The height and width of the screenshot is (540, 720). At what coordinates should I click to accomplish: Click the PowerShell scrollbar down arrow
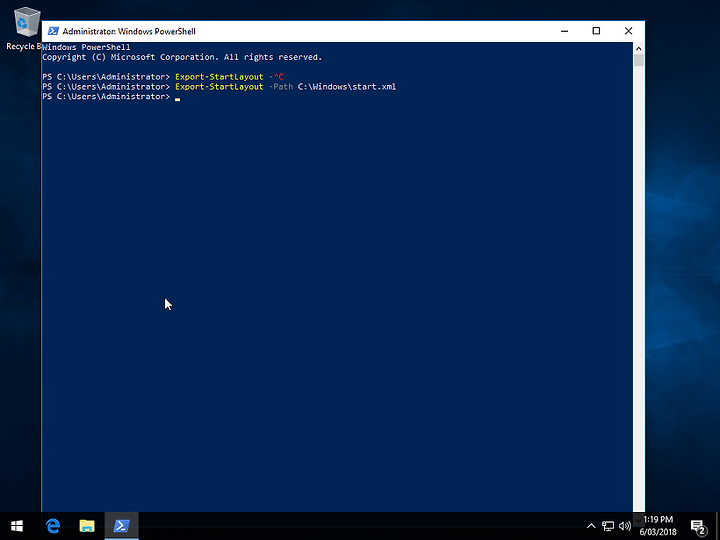pos(638,520)
